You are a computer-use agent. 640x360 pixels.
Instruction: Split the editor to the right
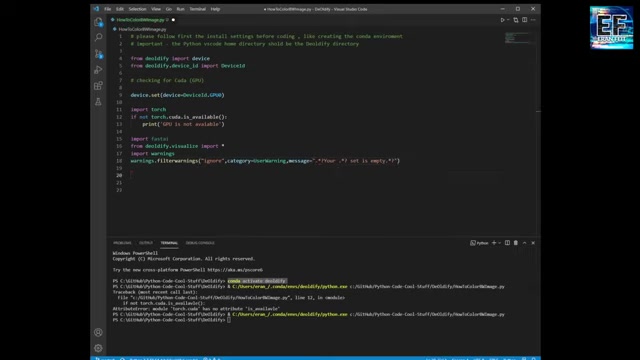(x=524, y=20)
